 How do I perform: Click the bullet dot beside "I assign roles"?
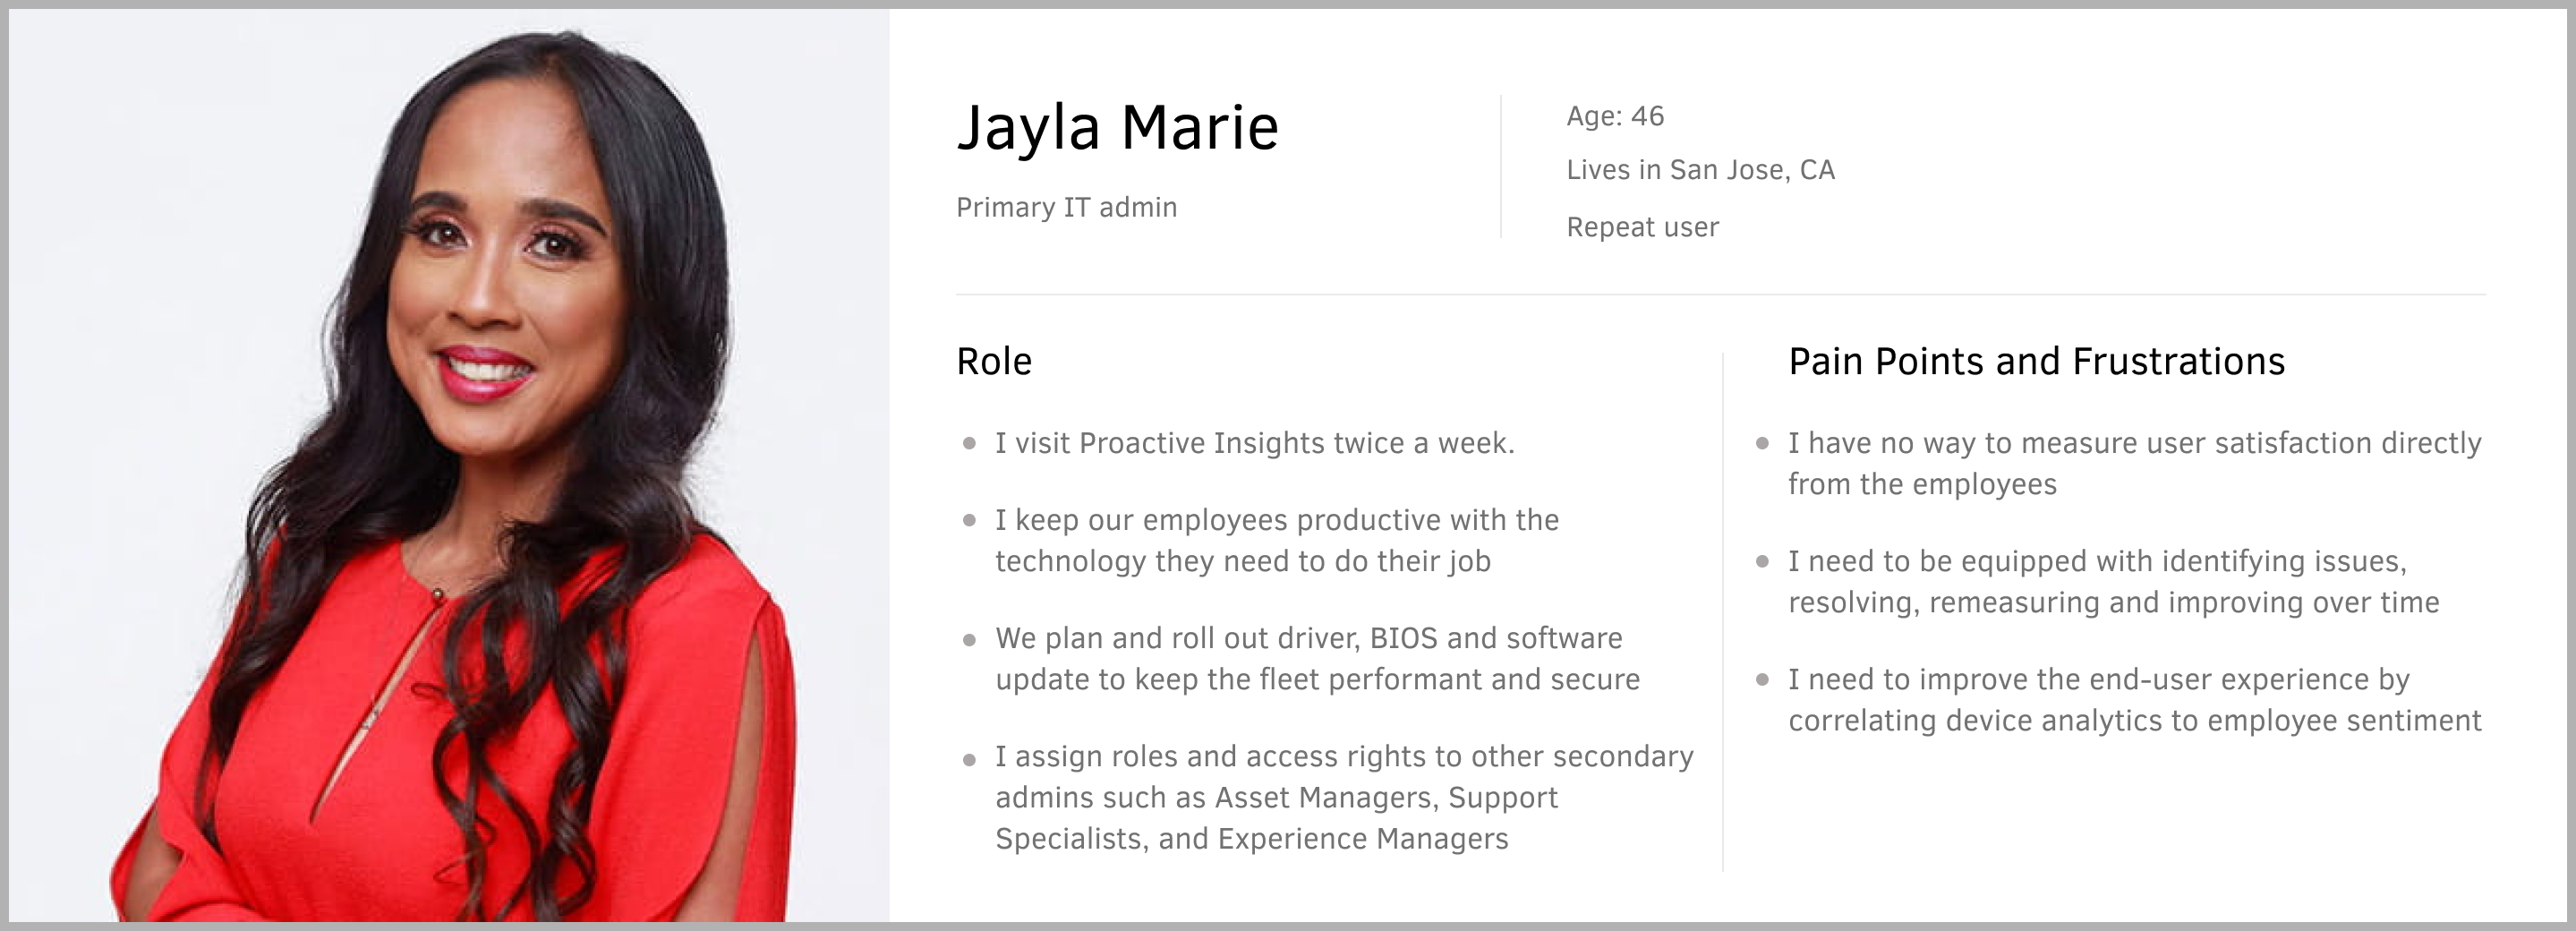(969, 759)
